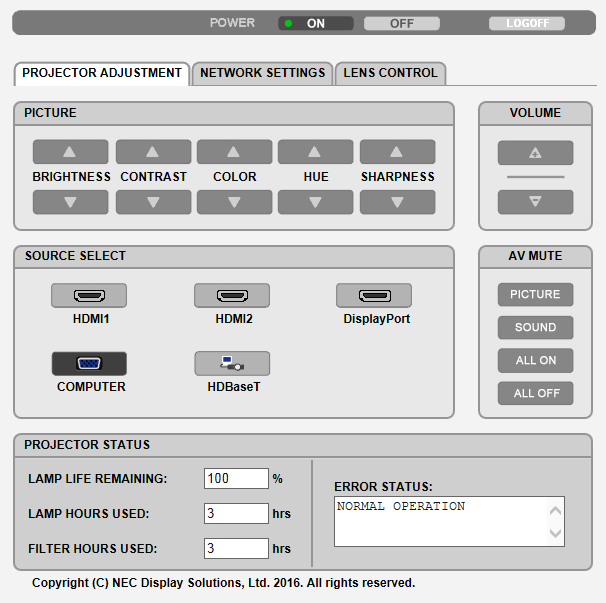The image size is (606, 603).
Task: Click the lamp life remaining field
Action: 236,479
